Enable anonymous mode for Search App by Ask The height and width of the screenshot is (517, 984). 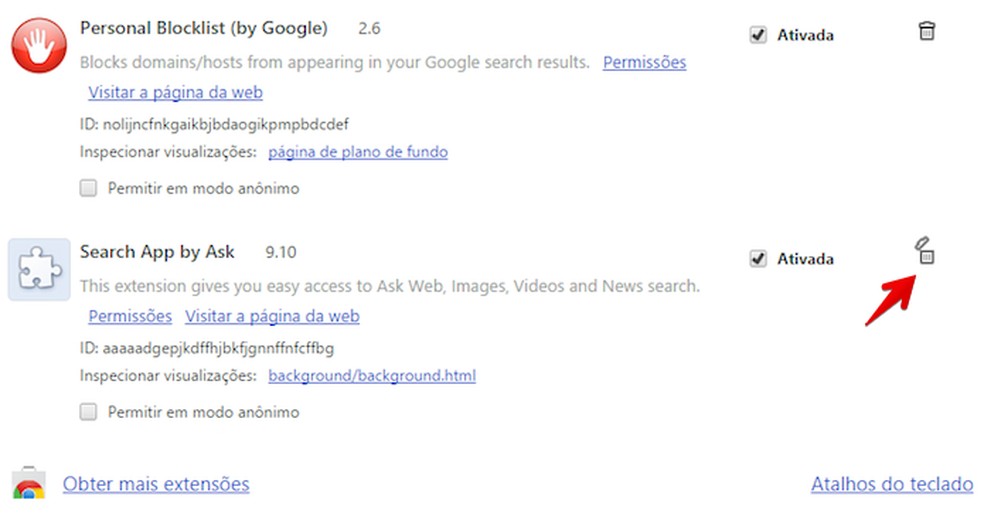click(x=89, y=411)
